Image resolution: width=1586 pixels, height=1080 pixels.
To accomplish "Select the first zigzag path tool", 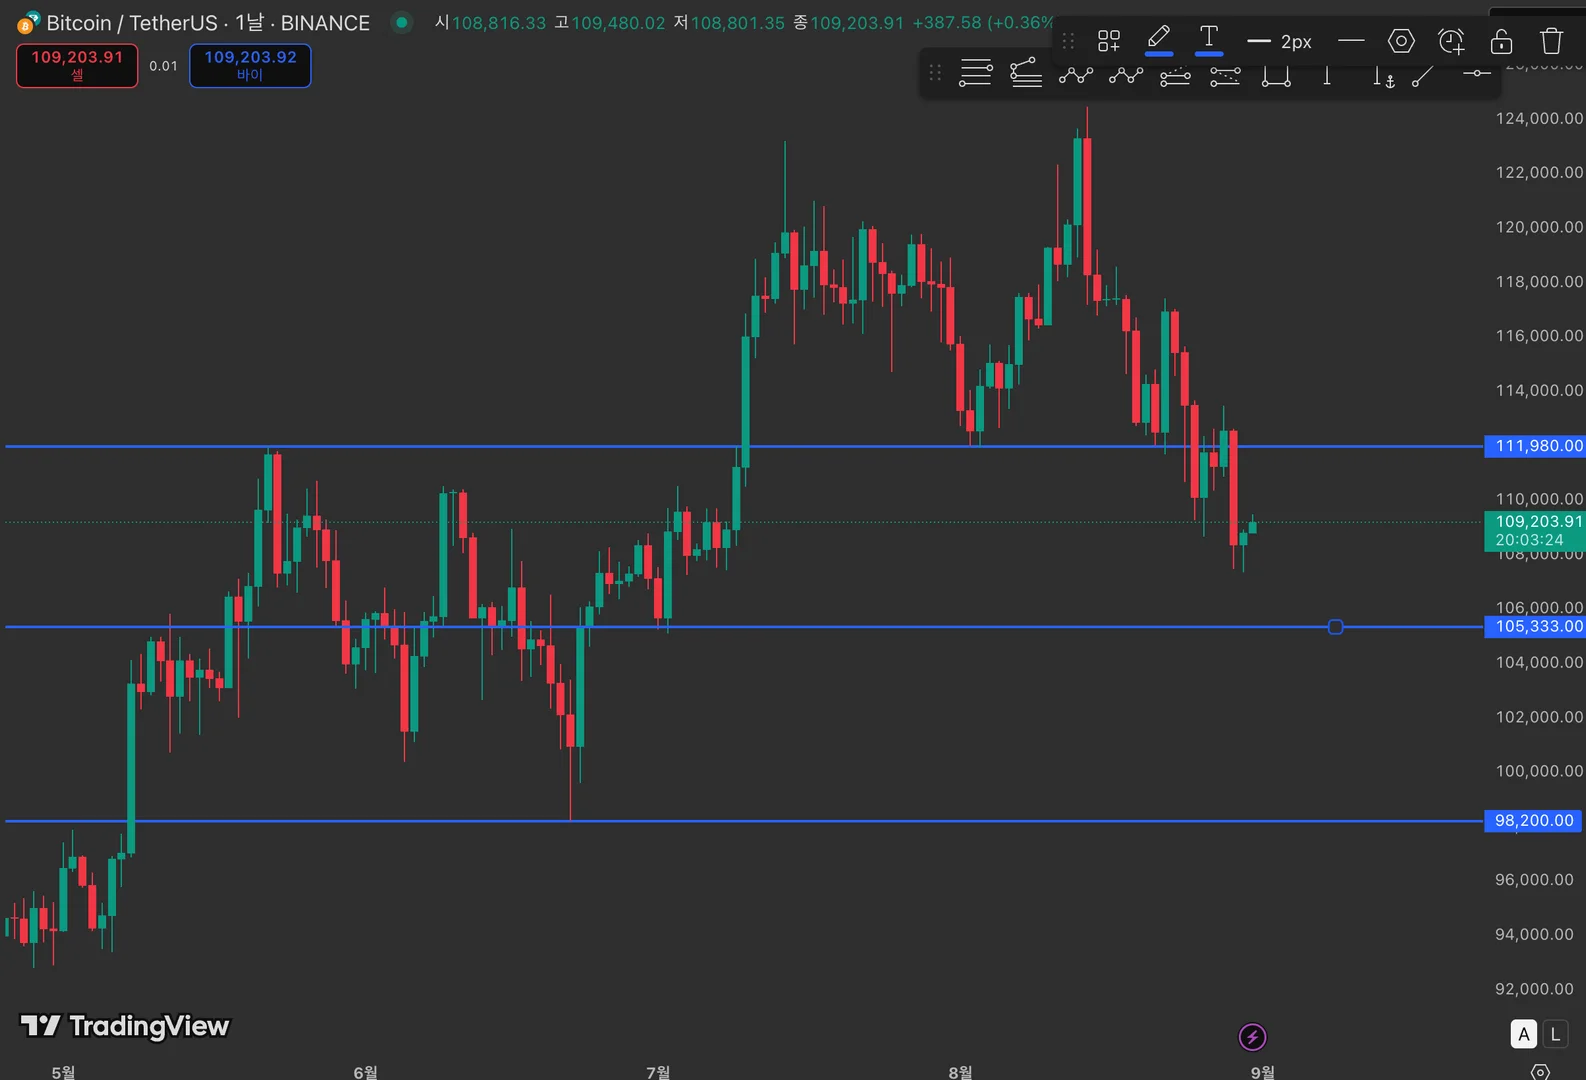I will click(x=1076, y=74).
